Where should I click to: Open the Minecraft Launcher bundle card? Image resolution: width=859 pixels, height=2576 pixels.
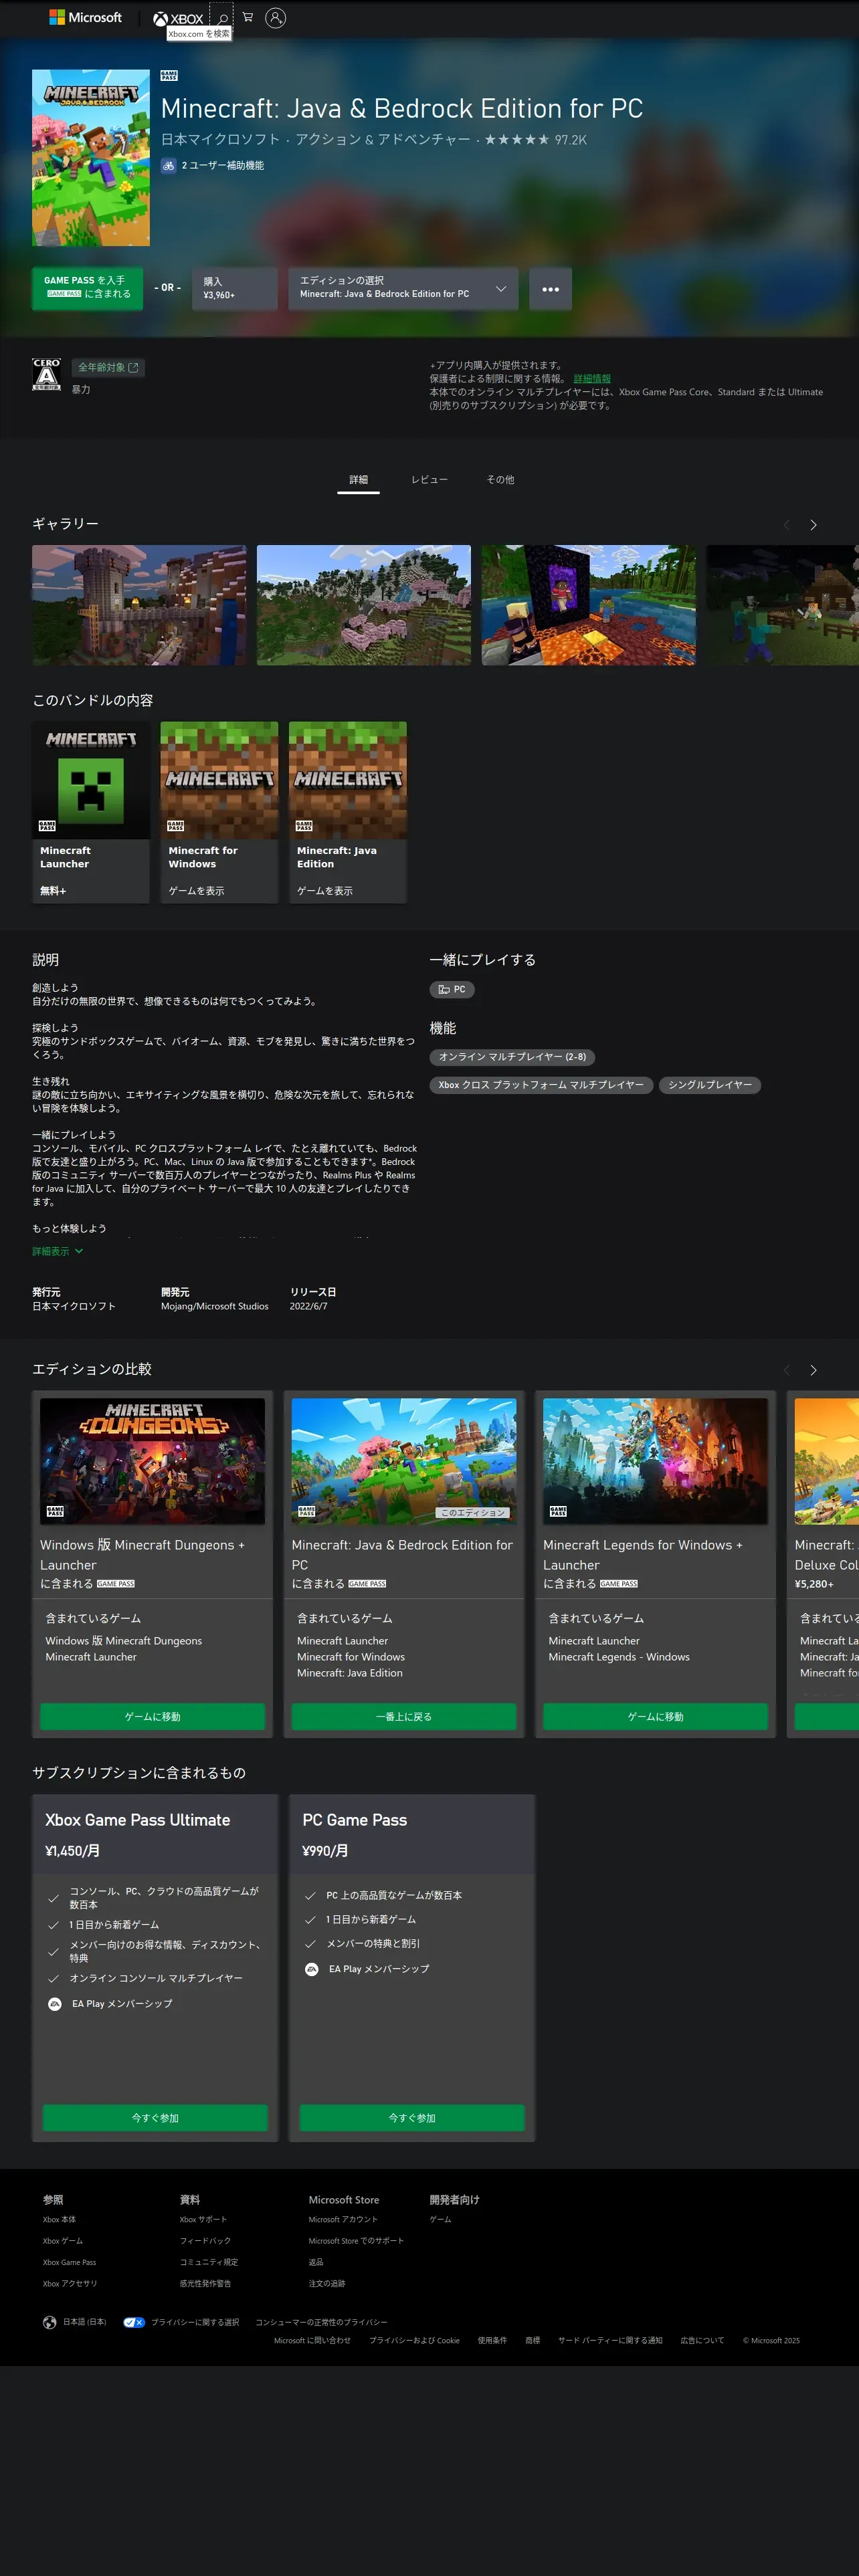click(91, 812)
